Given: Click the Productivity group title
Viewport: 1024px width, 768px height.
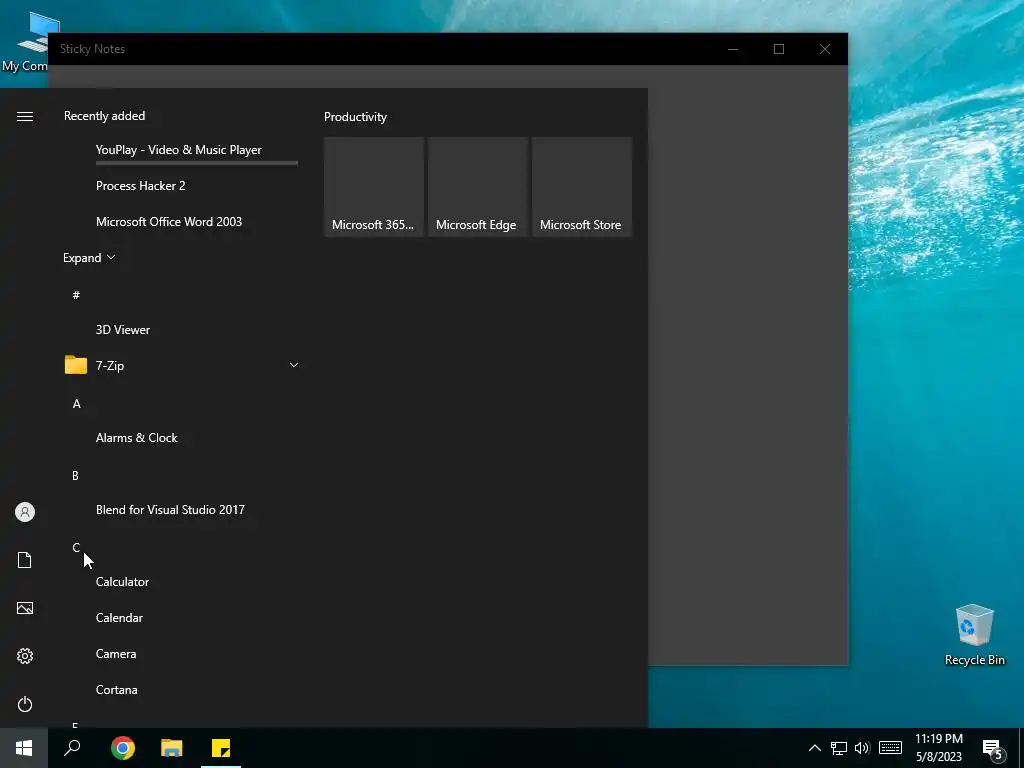Looking at the screenshot, I should tap(355, 117).
